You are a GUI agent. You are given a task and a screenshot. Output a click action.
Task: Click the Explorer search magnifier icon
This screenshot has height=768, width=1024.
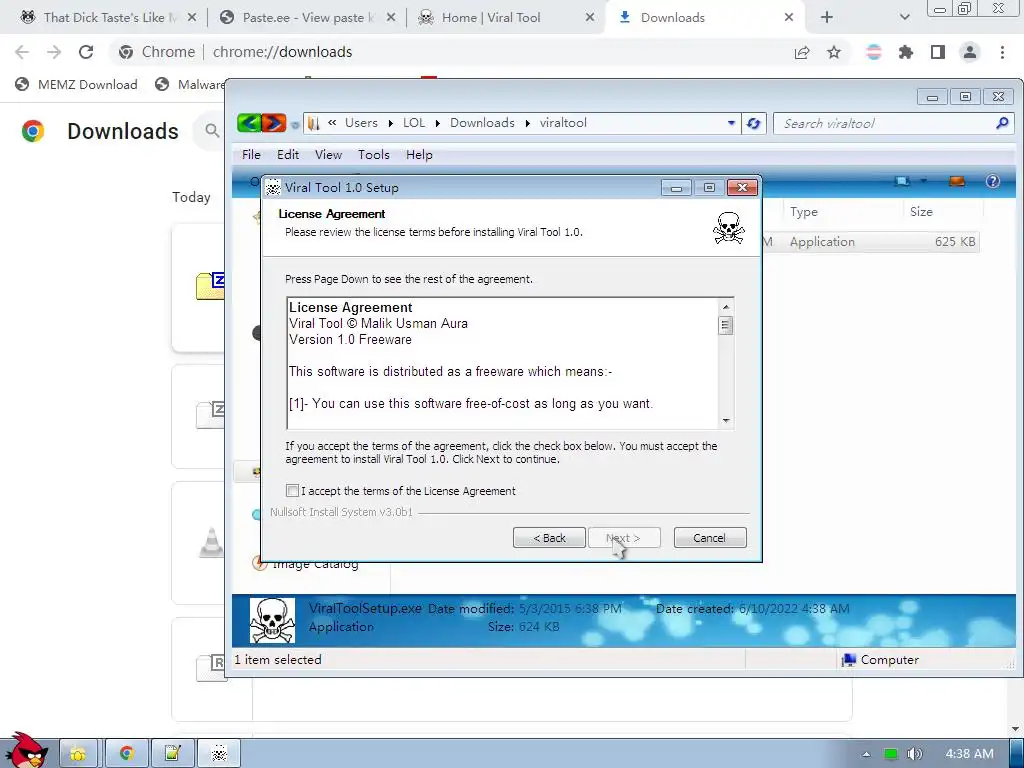tap(1002, 123)
